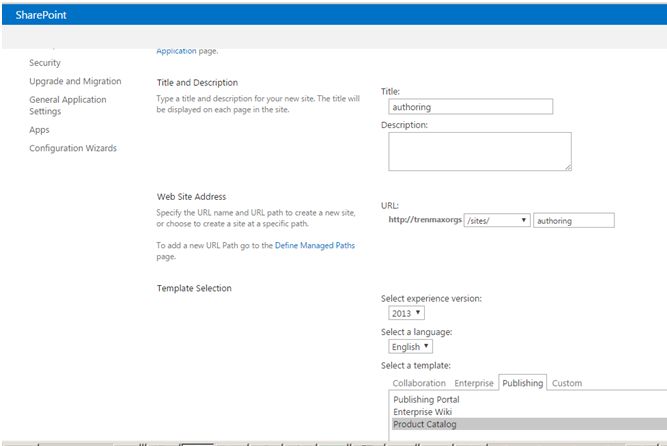
Task: Open the Apps section
Action: coord(39,130)
